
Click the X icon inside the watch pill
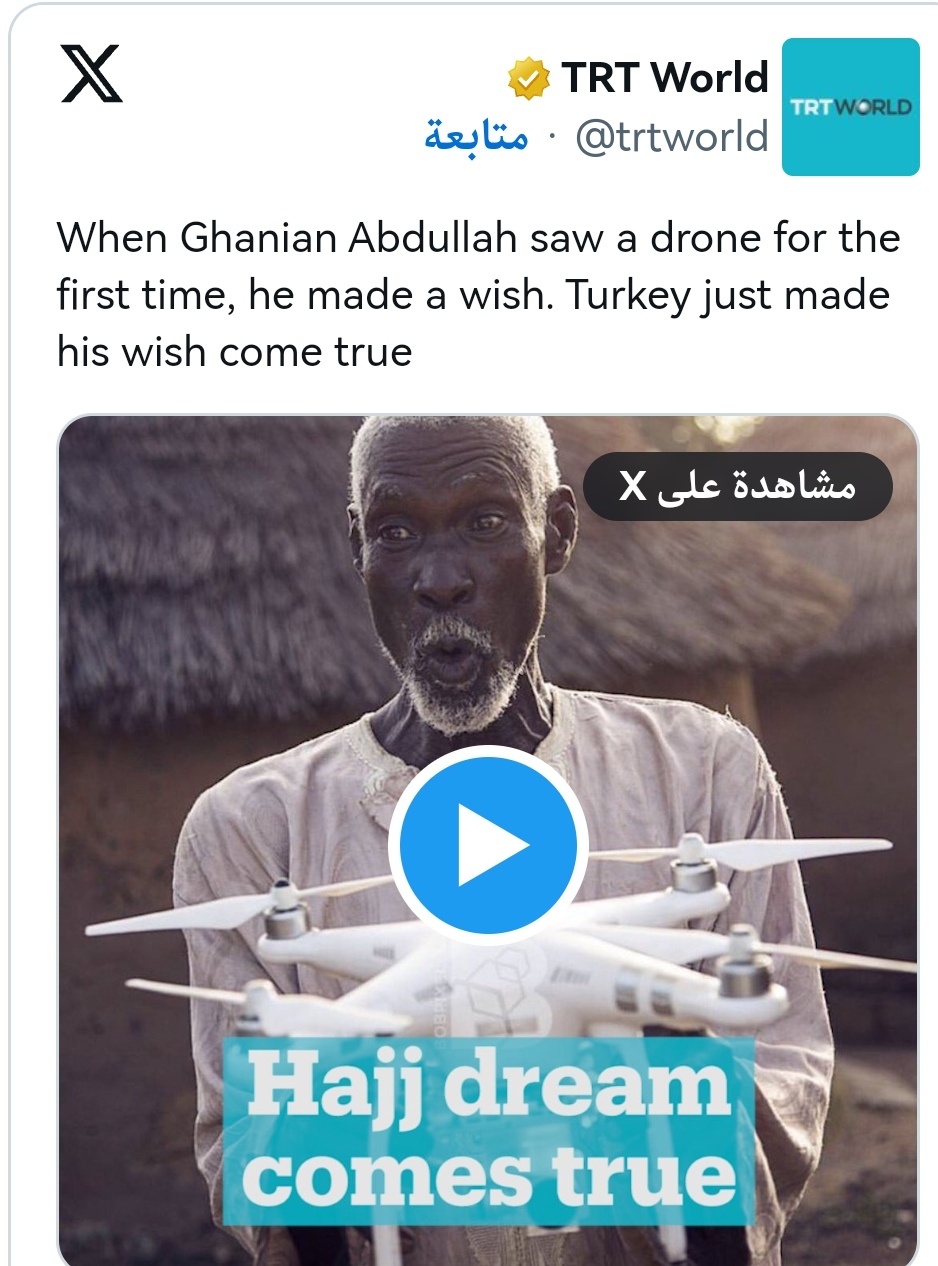[x=633, y=486]
